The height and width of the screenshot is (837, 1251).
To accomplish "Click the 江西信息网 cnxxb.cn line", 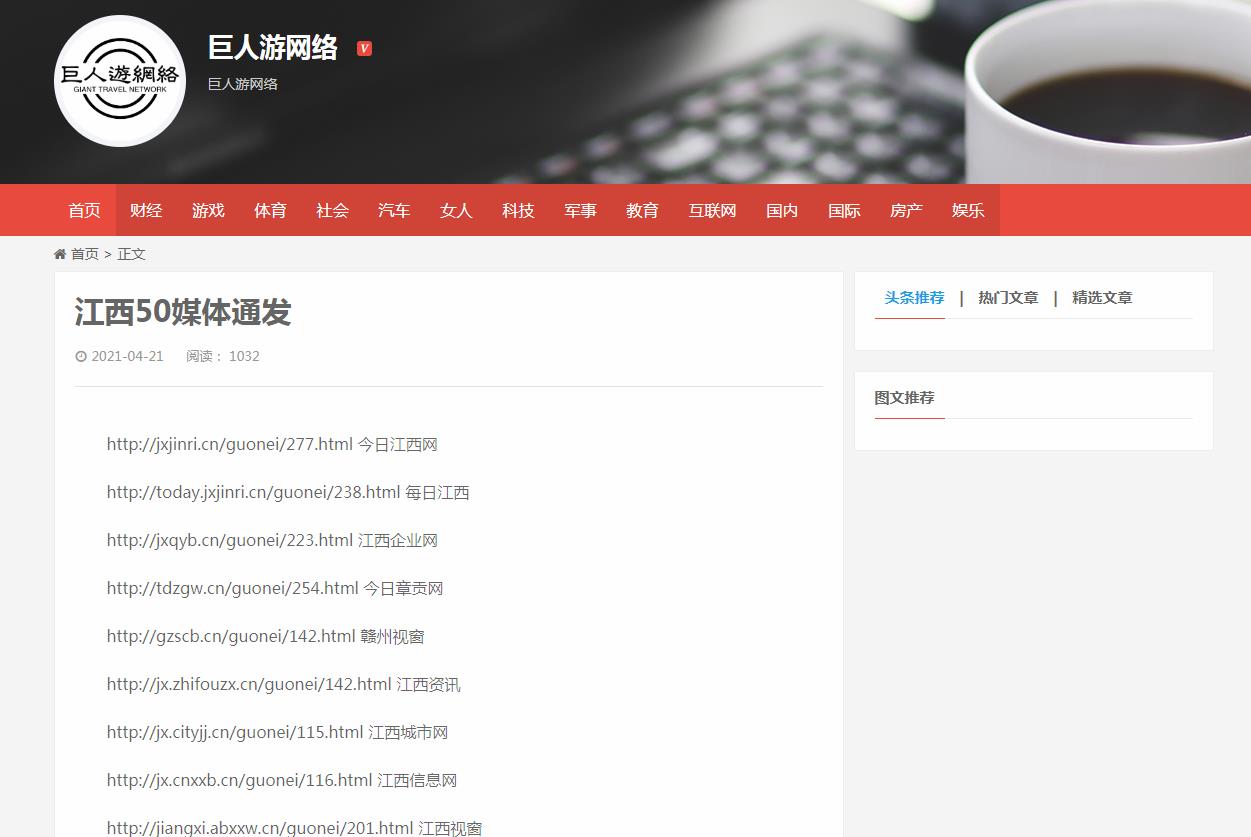I will point(282,780).
